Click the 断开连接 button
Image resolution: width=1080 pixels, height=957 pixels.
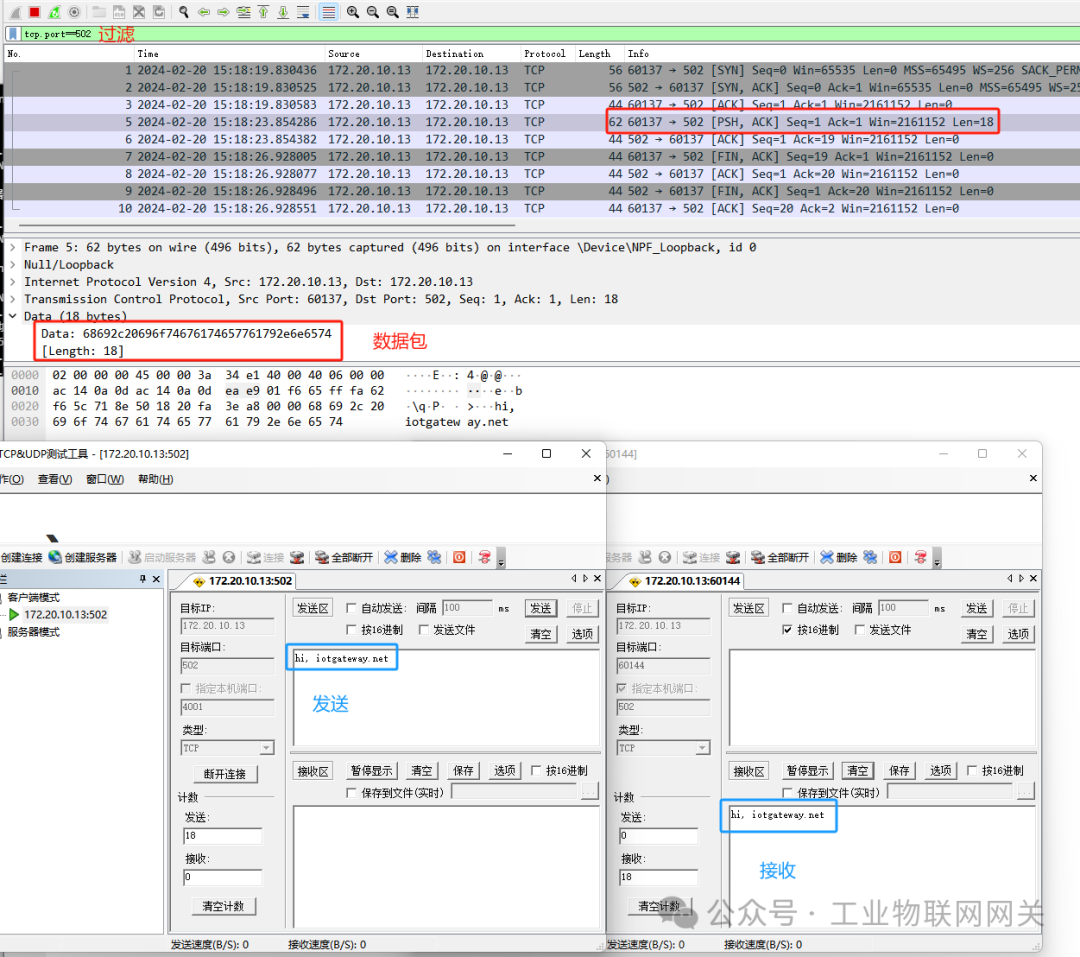225,774
